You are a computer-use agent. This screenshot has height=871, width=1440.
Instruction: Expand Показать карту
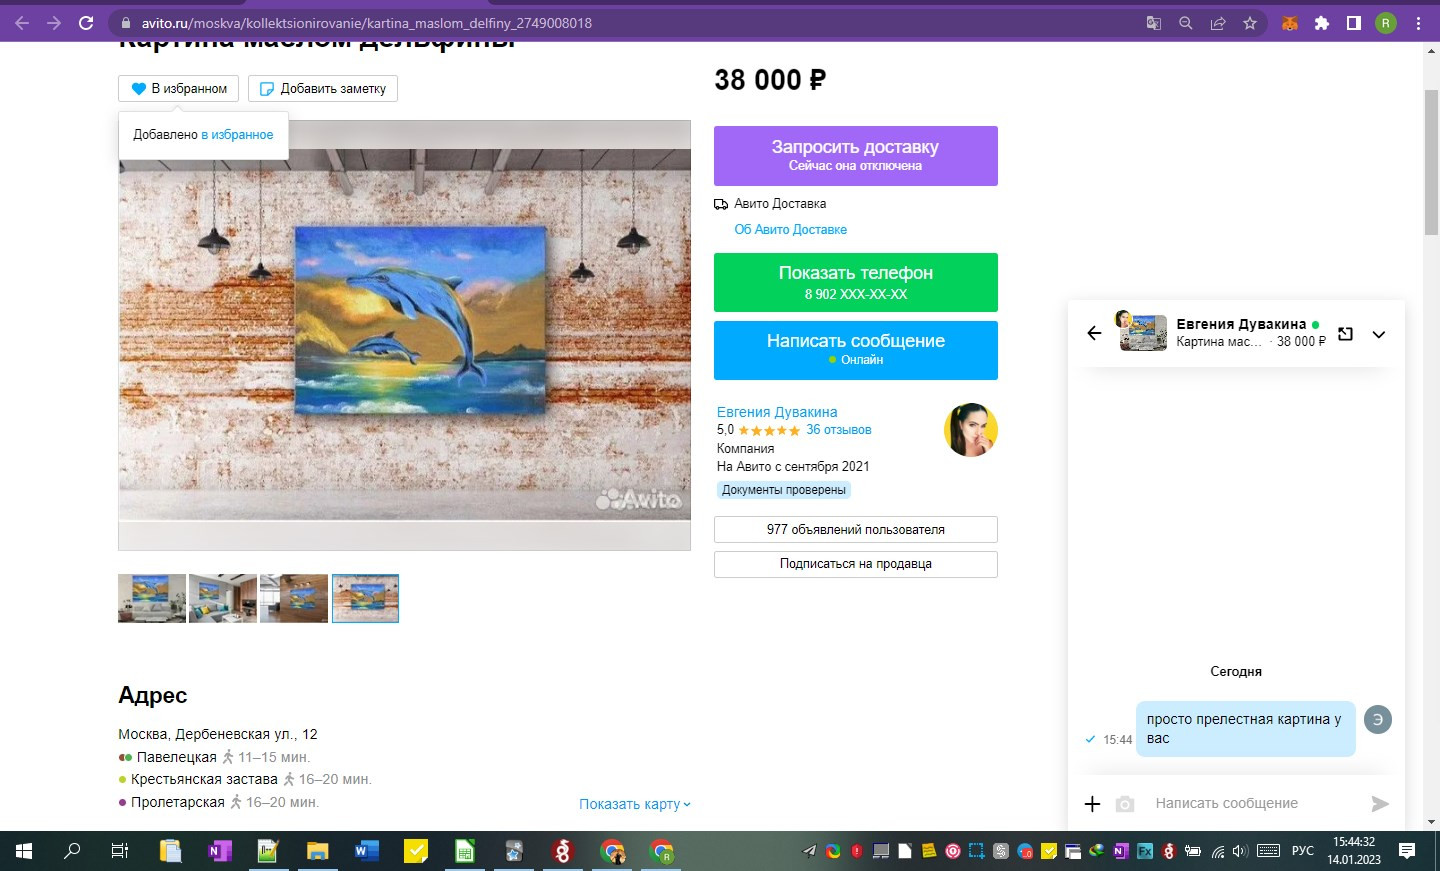635,804
